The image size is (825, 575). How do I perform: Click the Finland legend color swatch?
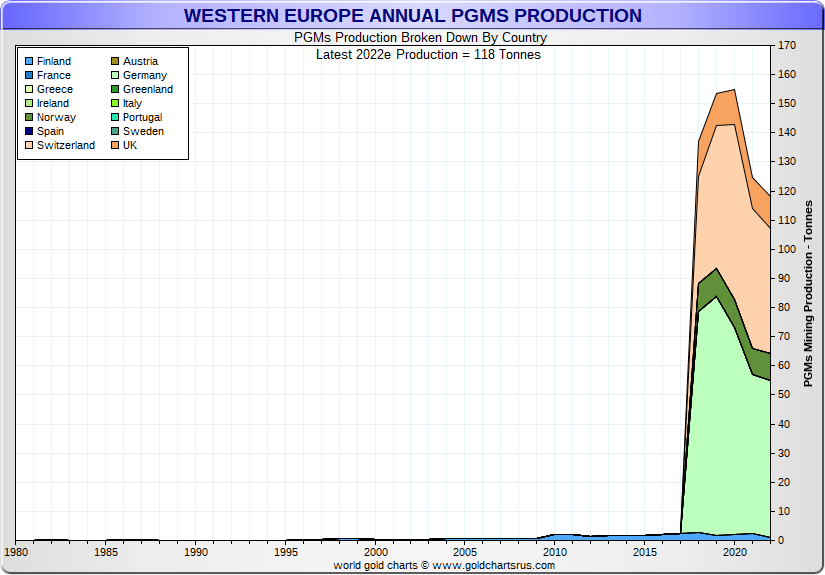pos(28,62)
